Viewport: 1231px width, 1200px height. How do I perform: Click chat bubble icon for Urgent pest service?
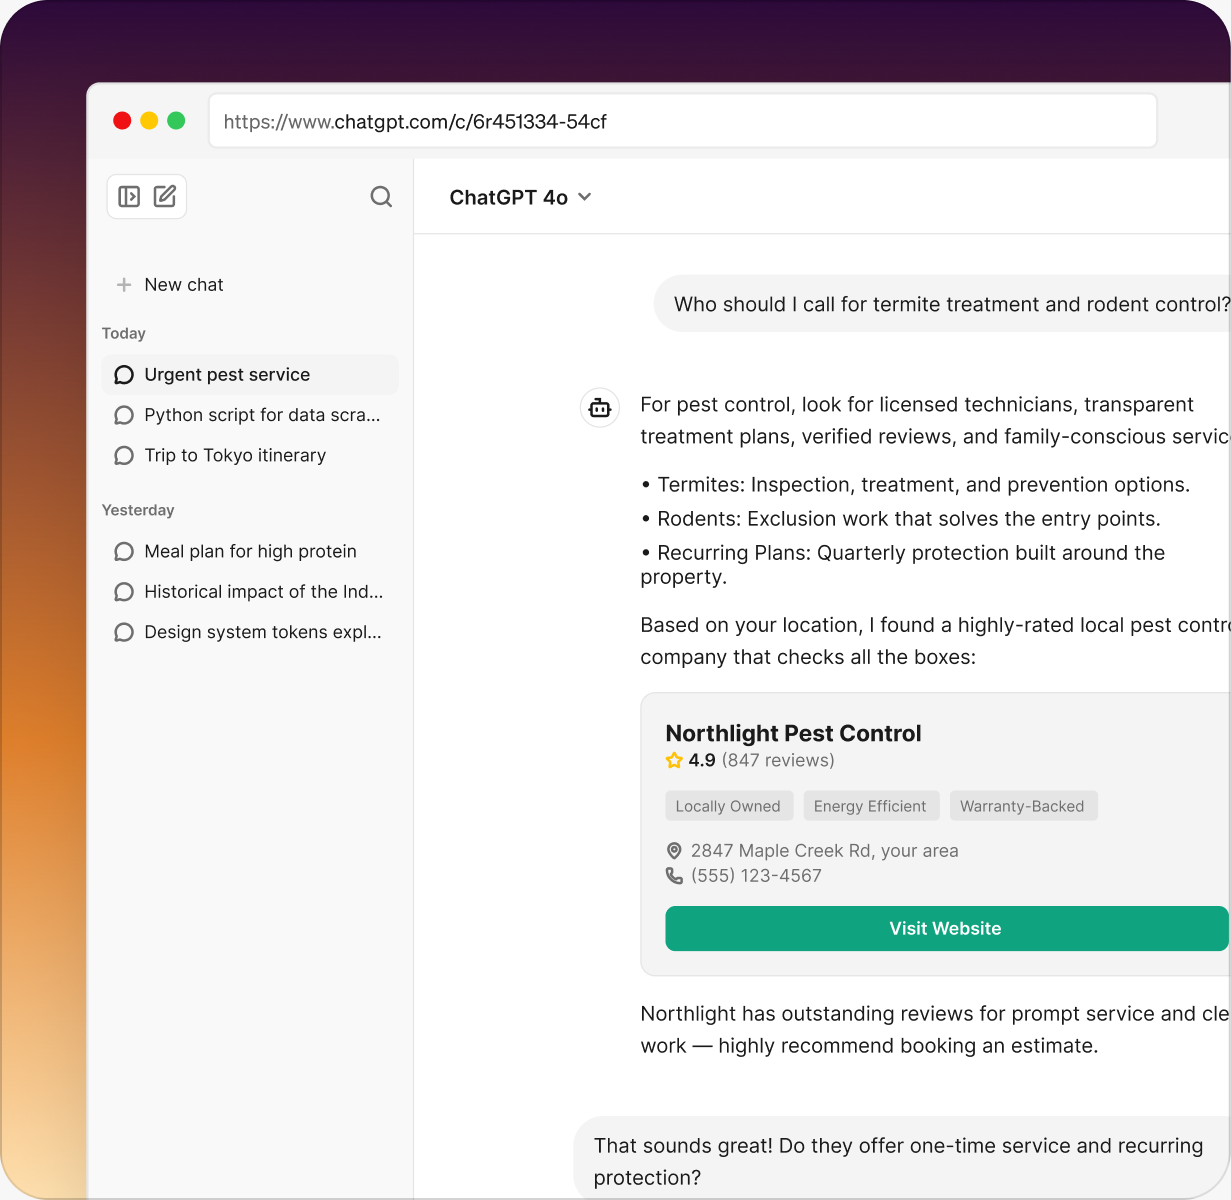pos(124,375)
